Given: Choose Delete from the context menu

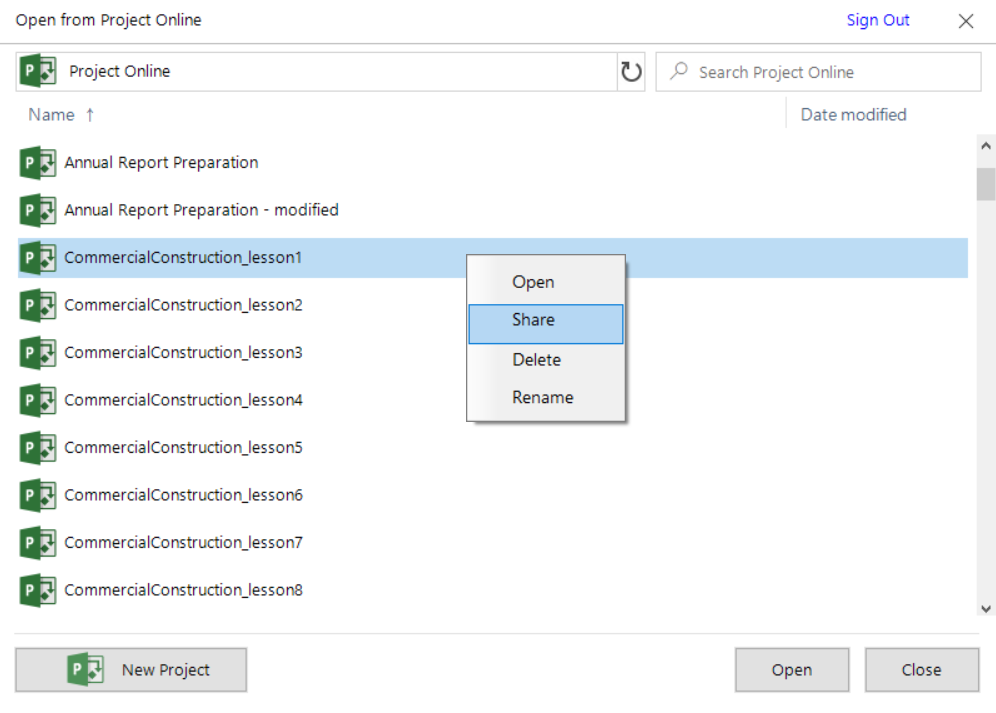Looking at the screenshot, I should [x=546, y=360].
